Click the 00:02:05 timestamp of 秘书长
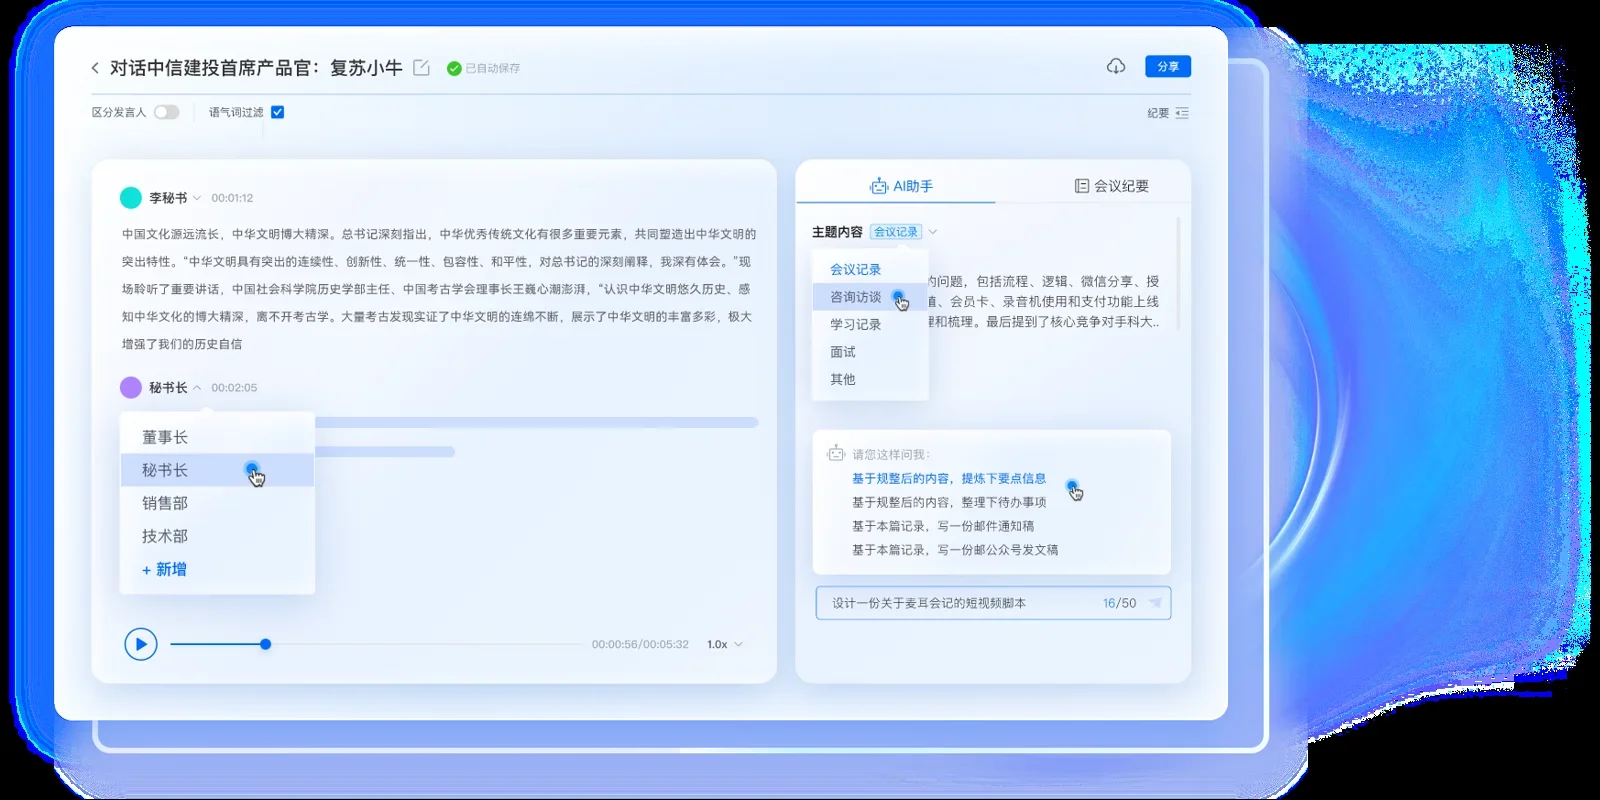The image size is (1600, 800). click(x=234, y=387)
